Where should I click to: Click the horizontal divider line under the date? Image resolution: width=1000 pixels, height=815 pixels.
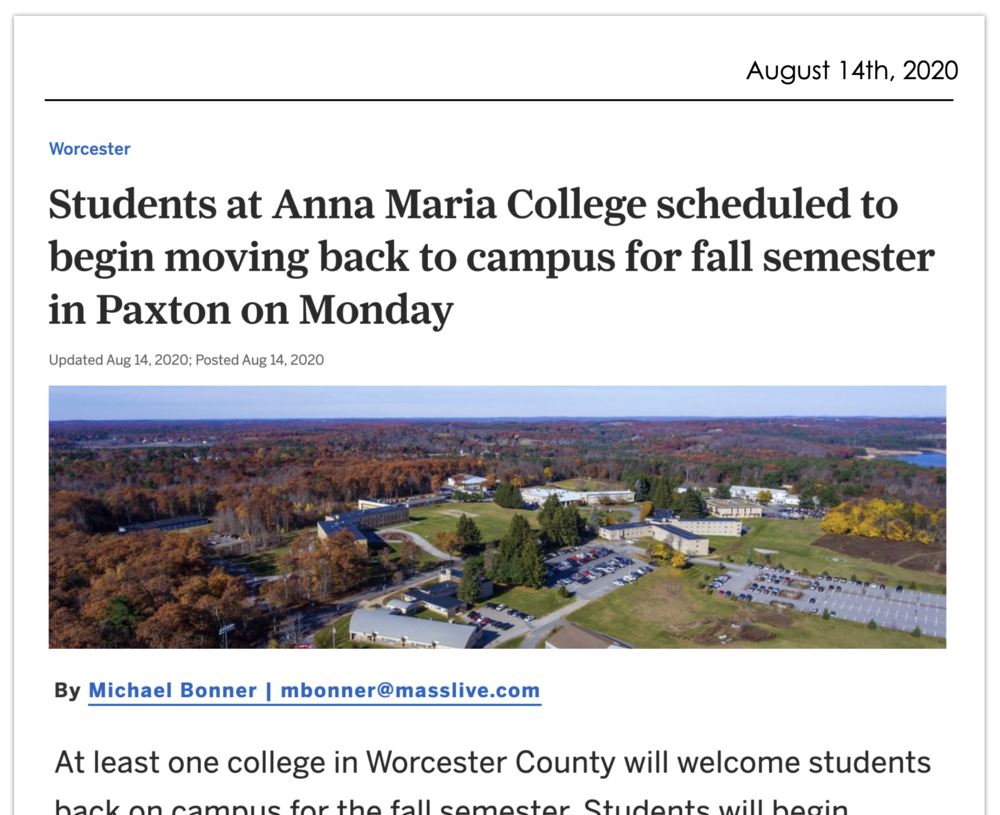pyautogui.click(x=498, y=100)
